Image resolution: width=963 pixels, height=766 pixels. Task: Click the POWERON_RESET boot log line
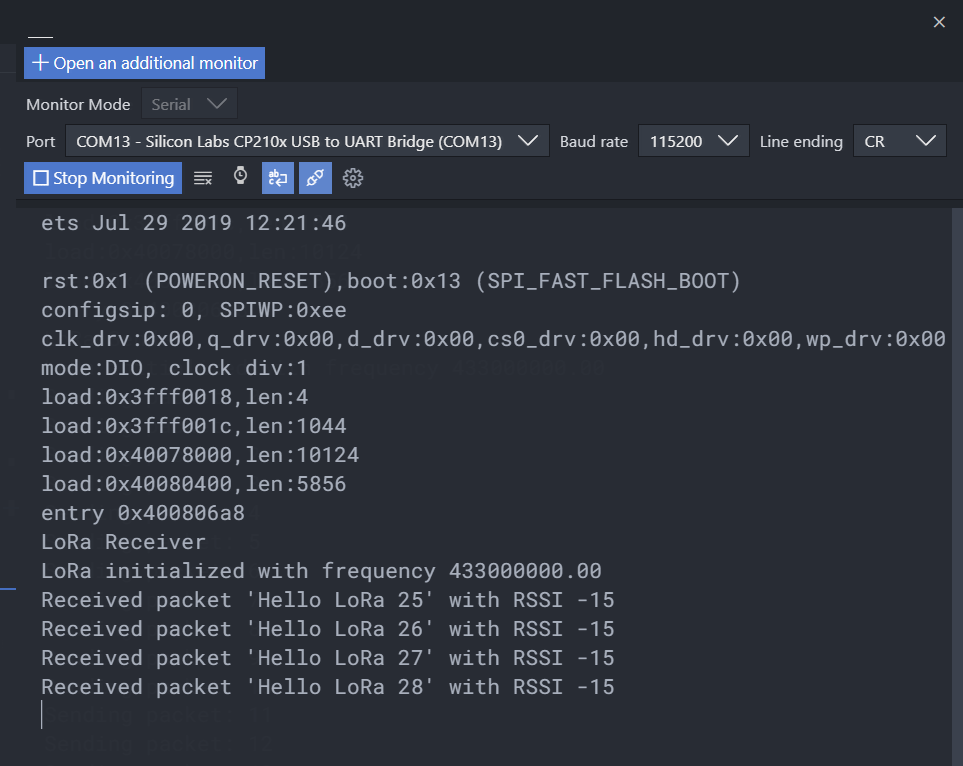[x=391, y=281]
